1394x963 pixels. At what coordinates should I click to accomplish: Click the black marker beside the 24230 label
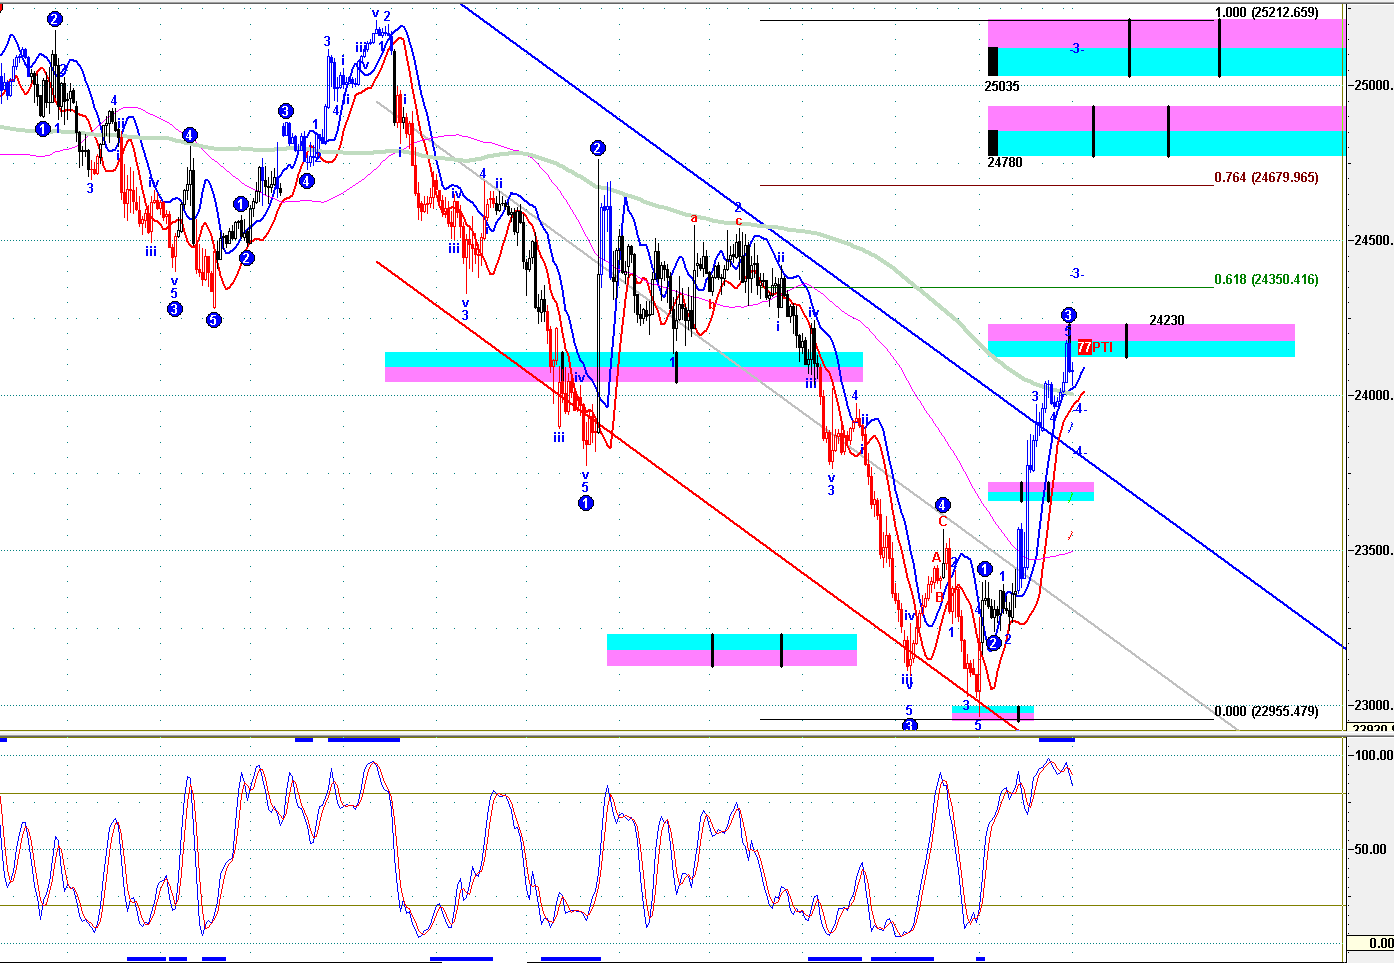coord(1127,341)
